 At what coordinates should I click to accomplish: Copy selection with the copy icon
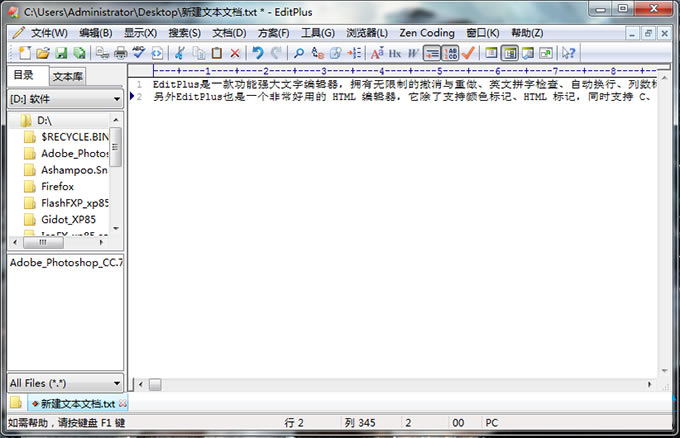tap(199, 53)
